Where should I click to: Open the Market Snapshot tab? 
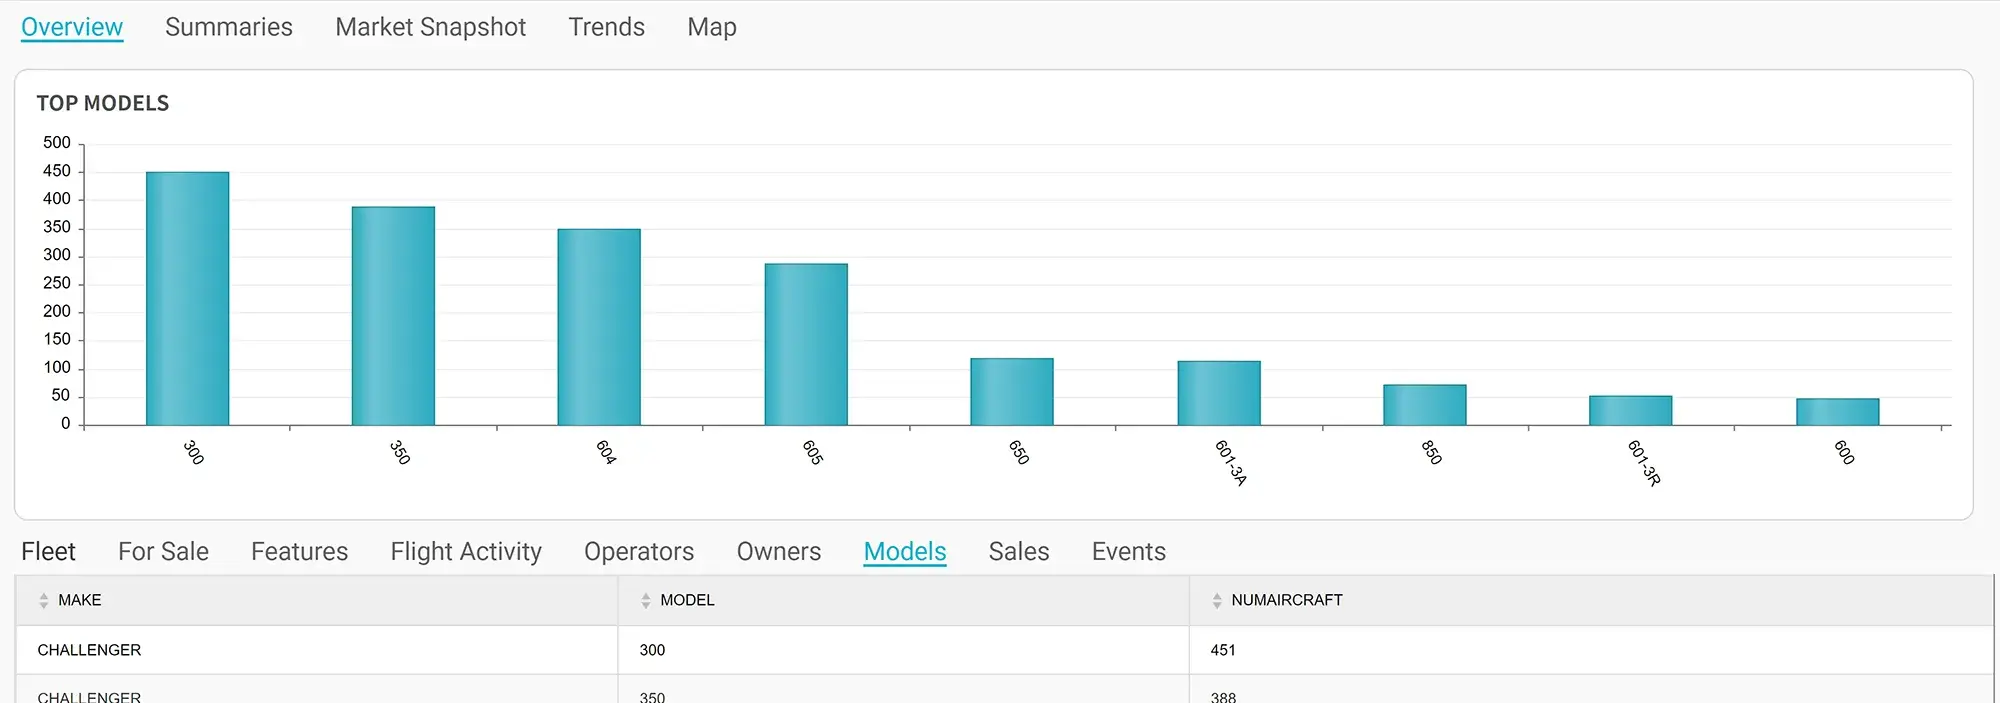pos(430,27)
